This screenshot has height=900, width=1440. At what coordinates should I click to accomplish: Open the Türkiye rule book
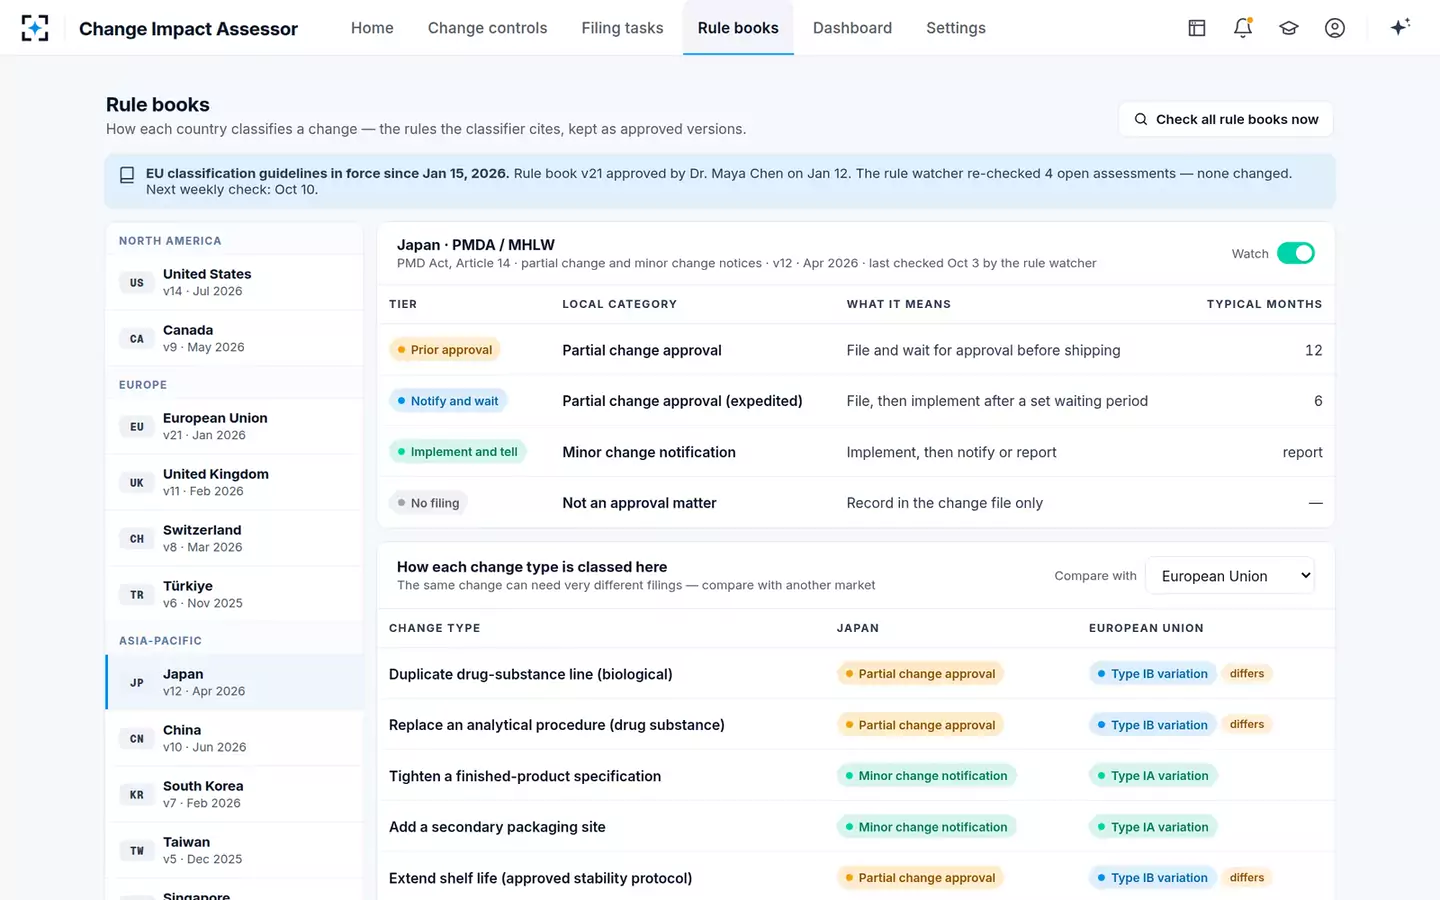234,595
